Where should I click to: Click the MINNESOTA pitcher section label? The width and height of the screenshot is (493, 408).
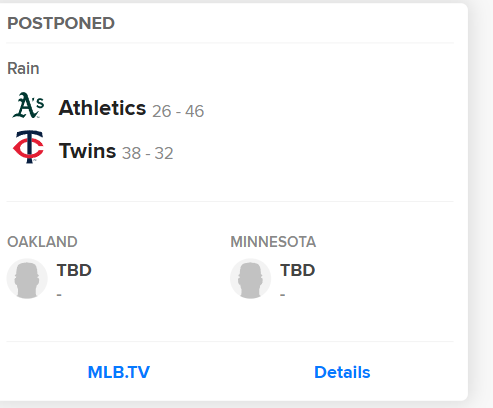coord(273,242)
